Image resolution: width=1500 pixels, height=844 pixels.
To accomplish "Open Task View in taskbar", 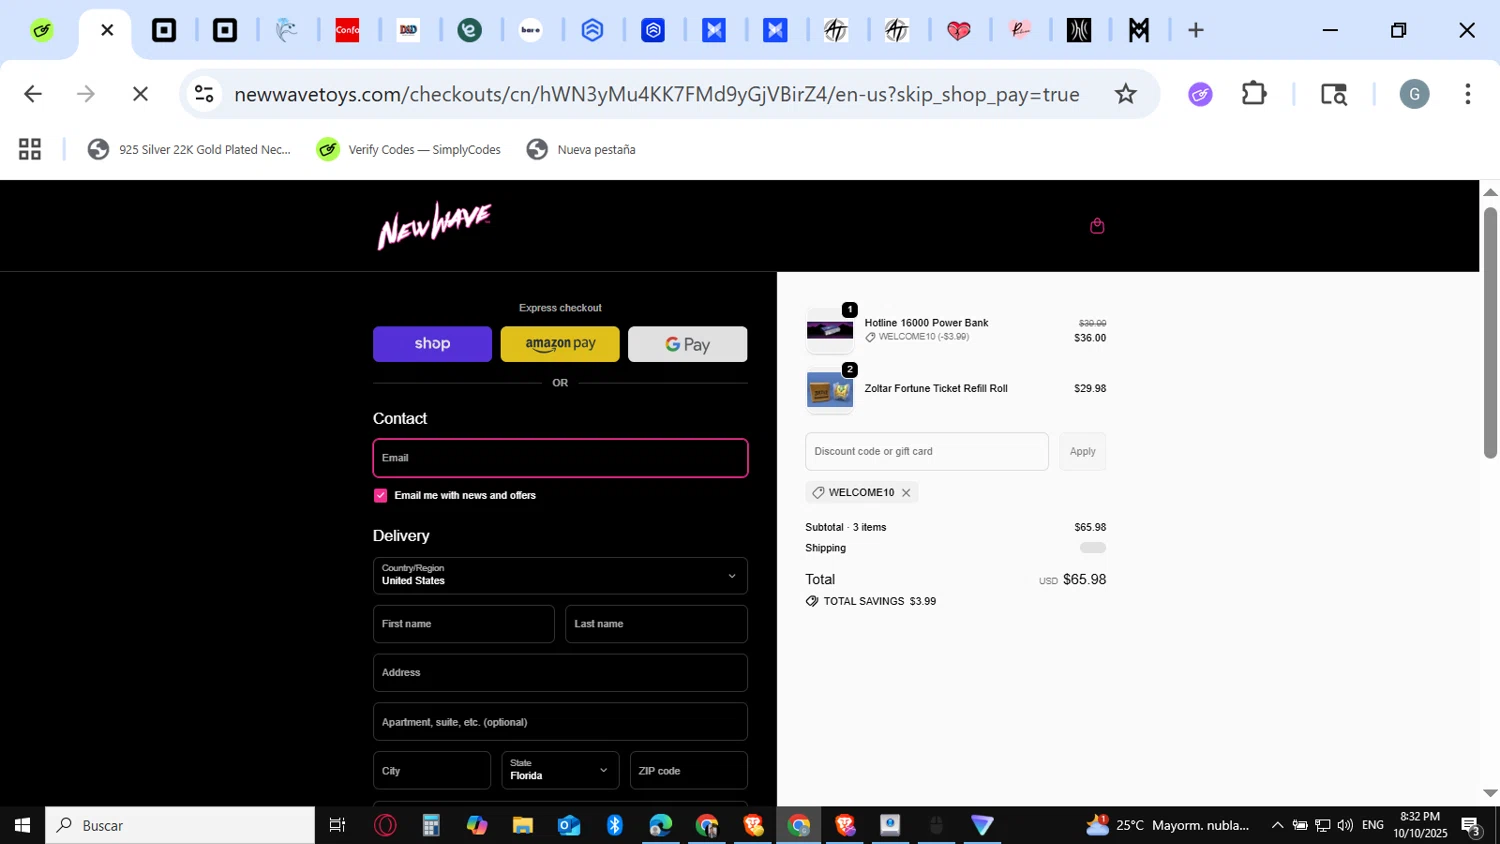I will tap(337, 825).
